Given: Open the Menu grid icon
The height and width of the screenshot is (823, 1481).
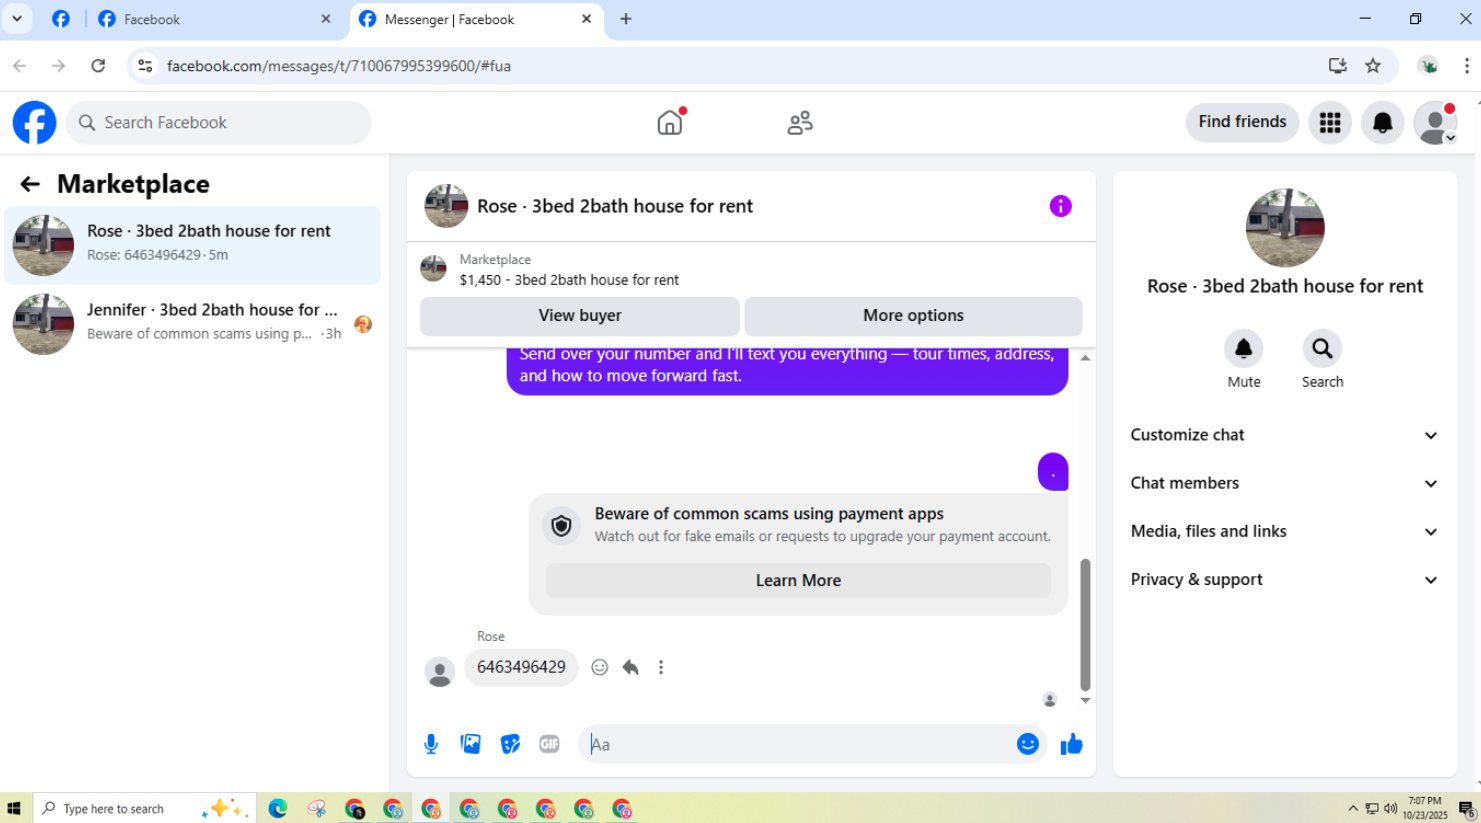Looking at the screenshot, I should click(1330, 122).
